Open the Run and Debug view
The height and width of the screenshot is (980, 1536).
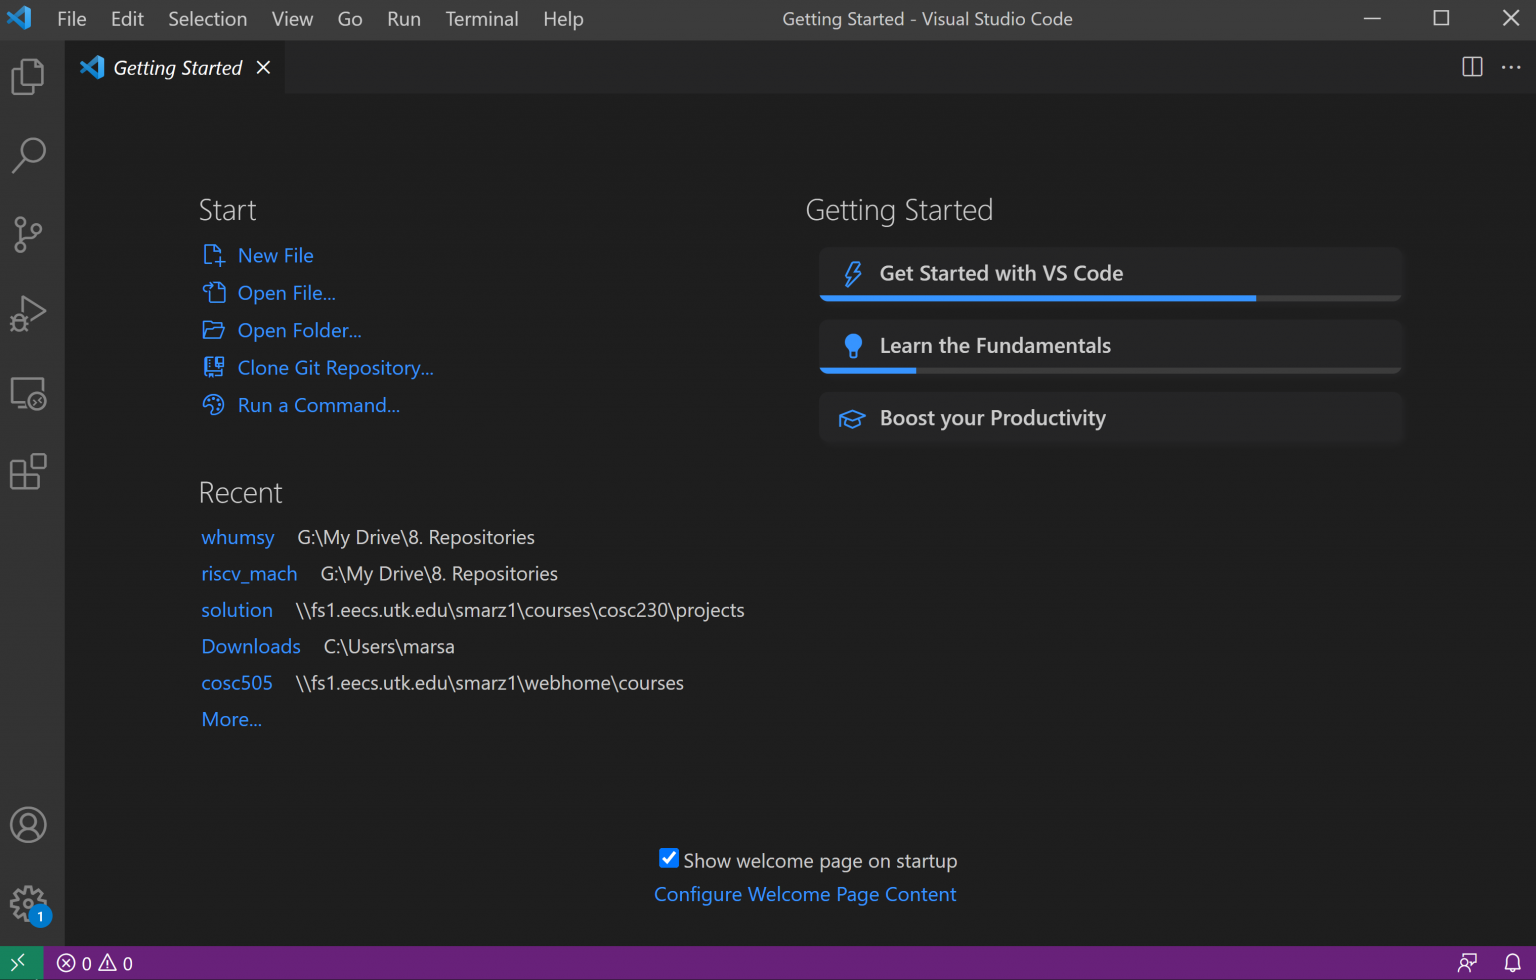point(28,314)
